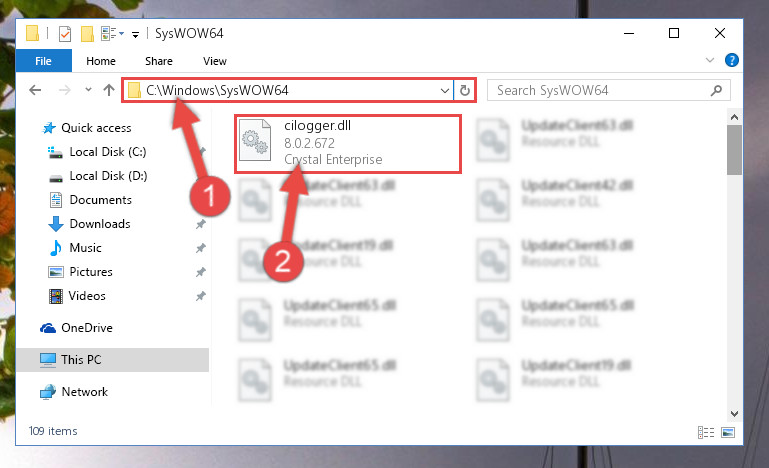Viewport: 769px width, 468px height.
Task: Go up one folder level
Action: coord(109,90)
